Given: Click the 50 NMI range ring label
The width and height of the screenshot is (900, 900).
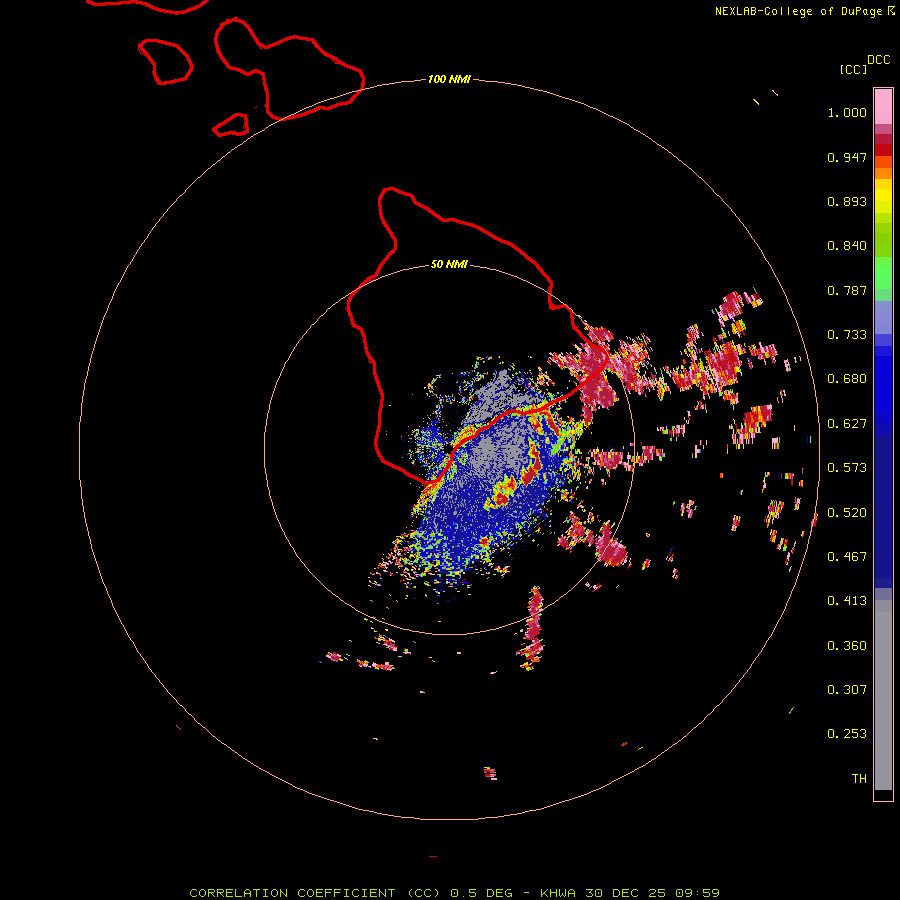Looking at the screenshot, I should pyautogui.click(x=449, y=265).
